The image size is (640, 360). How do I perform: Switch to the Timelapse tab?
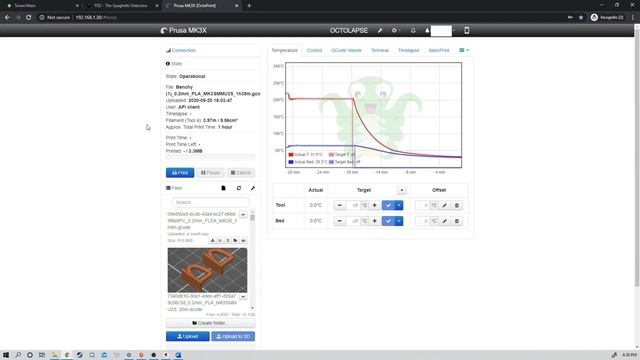tap(409, 50)
